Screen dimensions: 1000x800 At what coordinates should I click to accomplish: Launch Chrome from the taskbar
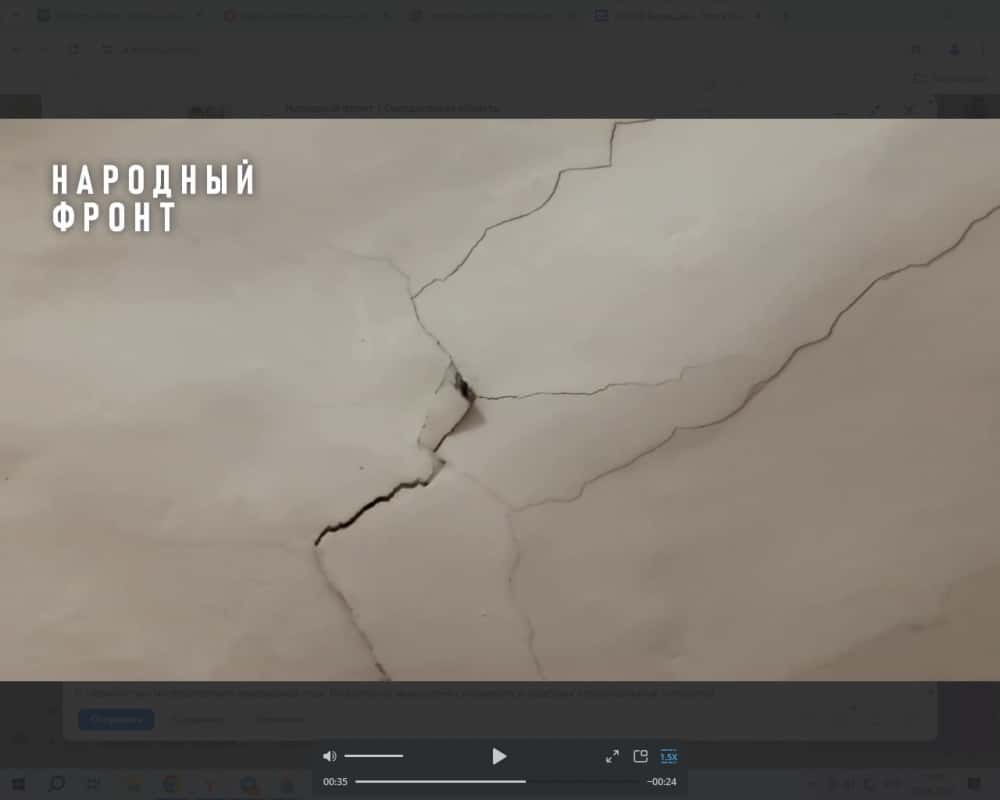168,785
